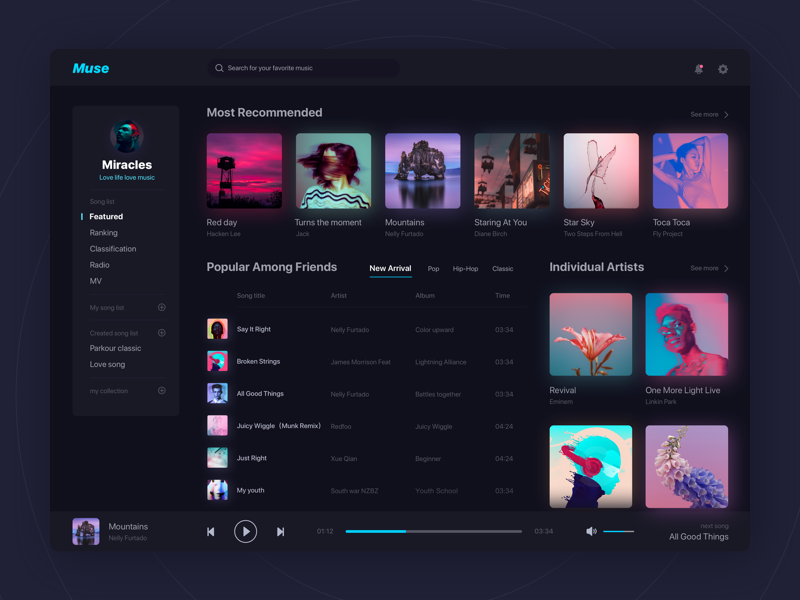The image size is (800, 600).
Task: Click artist Redfoo
Action: (x=341, y=426)
